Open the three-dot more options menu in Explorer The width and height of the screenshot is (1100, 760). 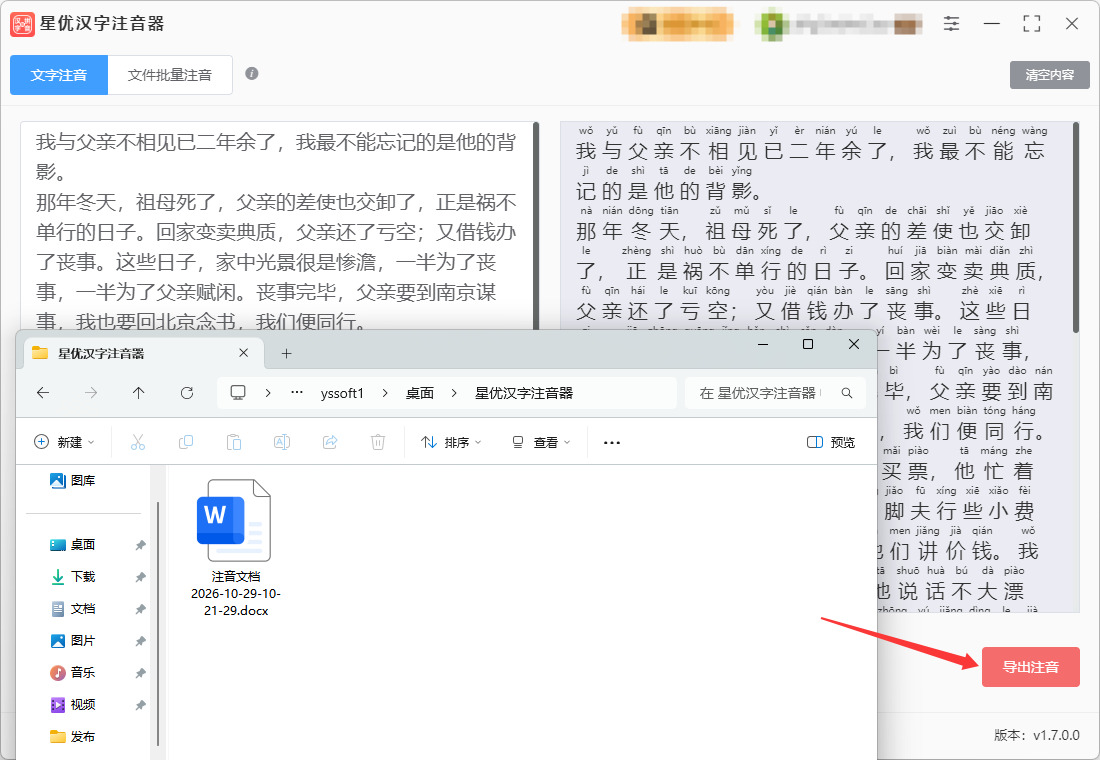(612, 443)
